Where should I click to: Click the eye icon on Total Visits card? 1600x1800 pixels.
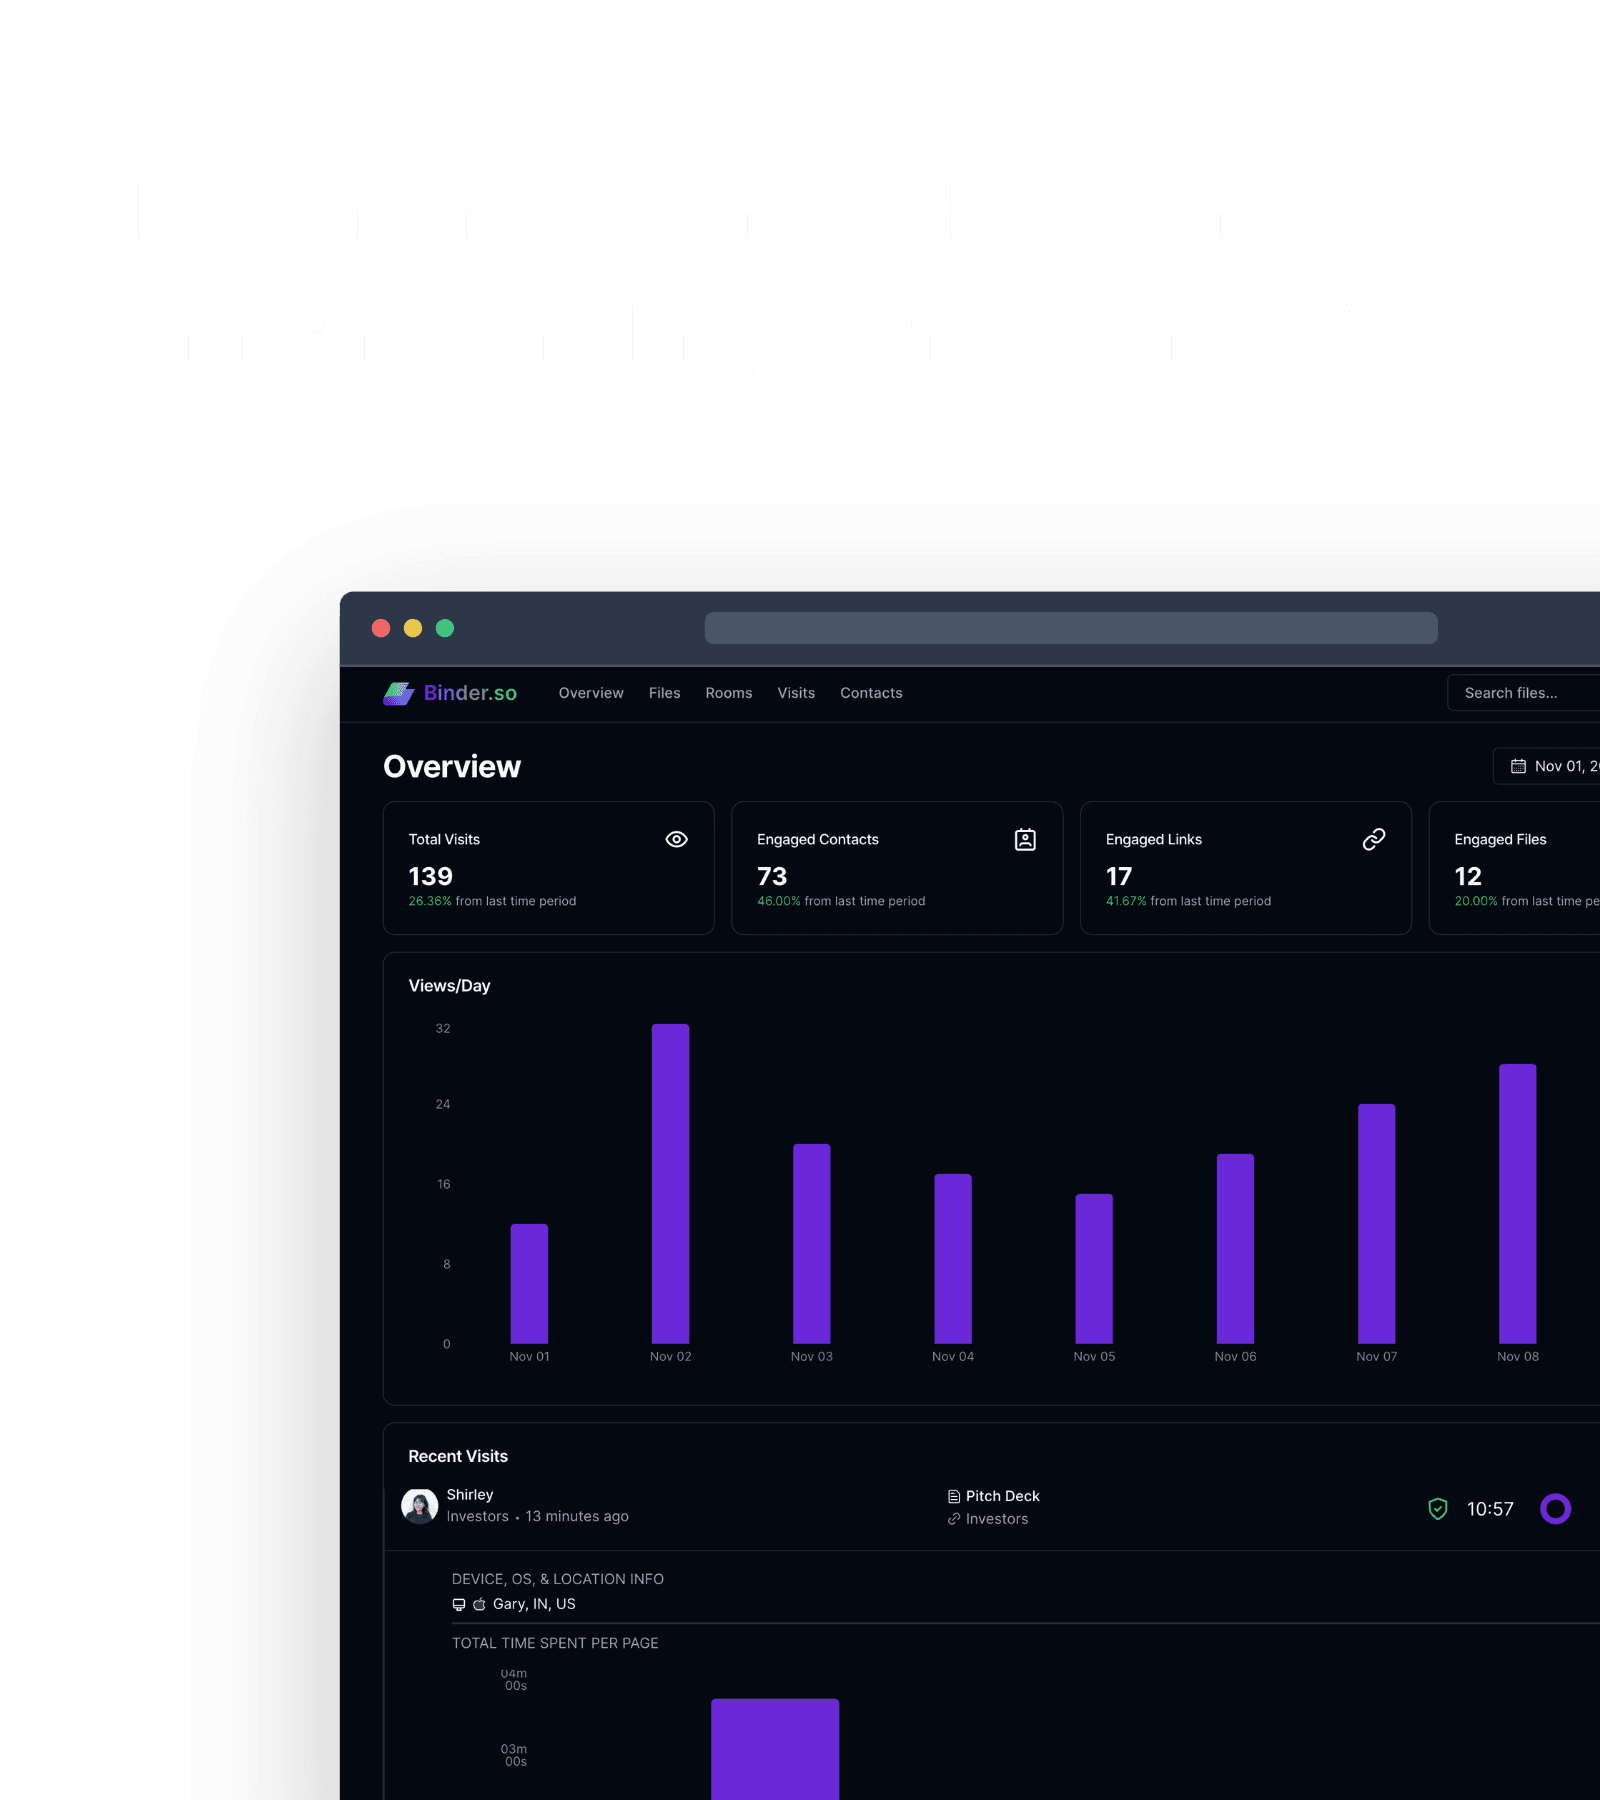pyautogui.click(x=676, y=839)
